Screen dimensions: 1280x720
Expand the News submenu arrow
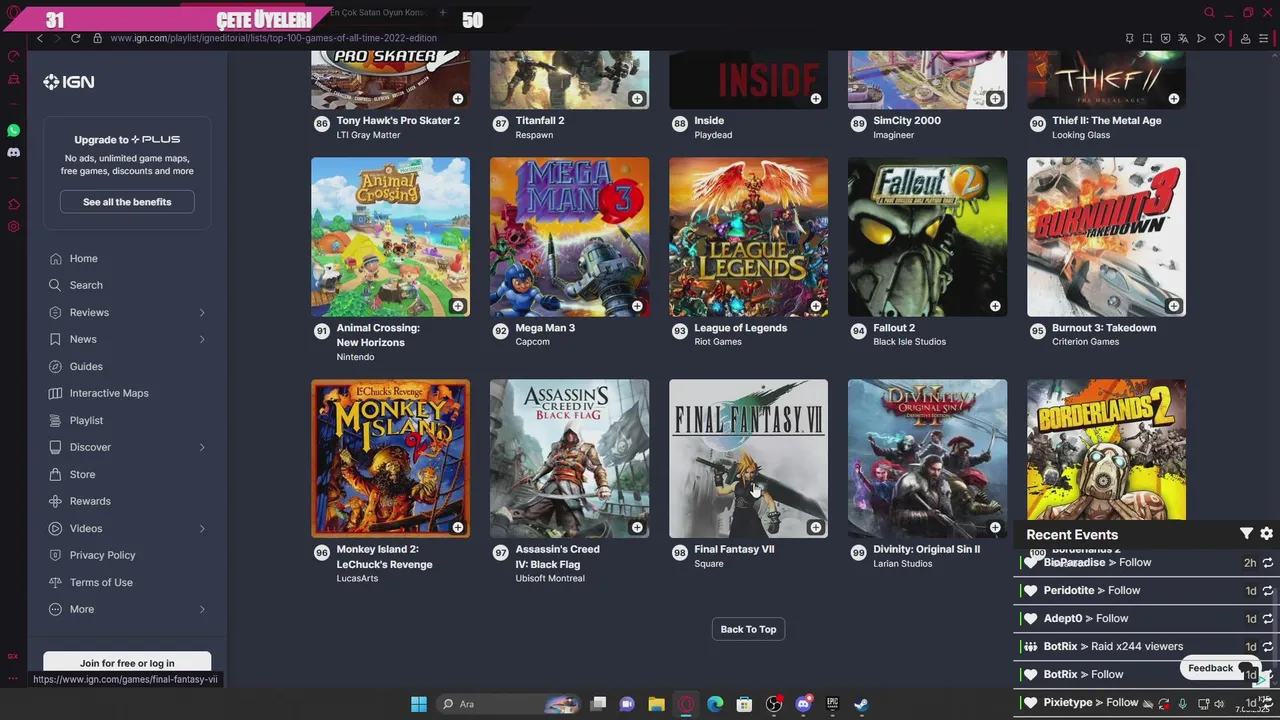[x=202, y=340]
